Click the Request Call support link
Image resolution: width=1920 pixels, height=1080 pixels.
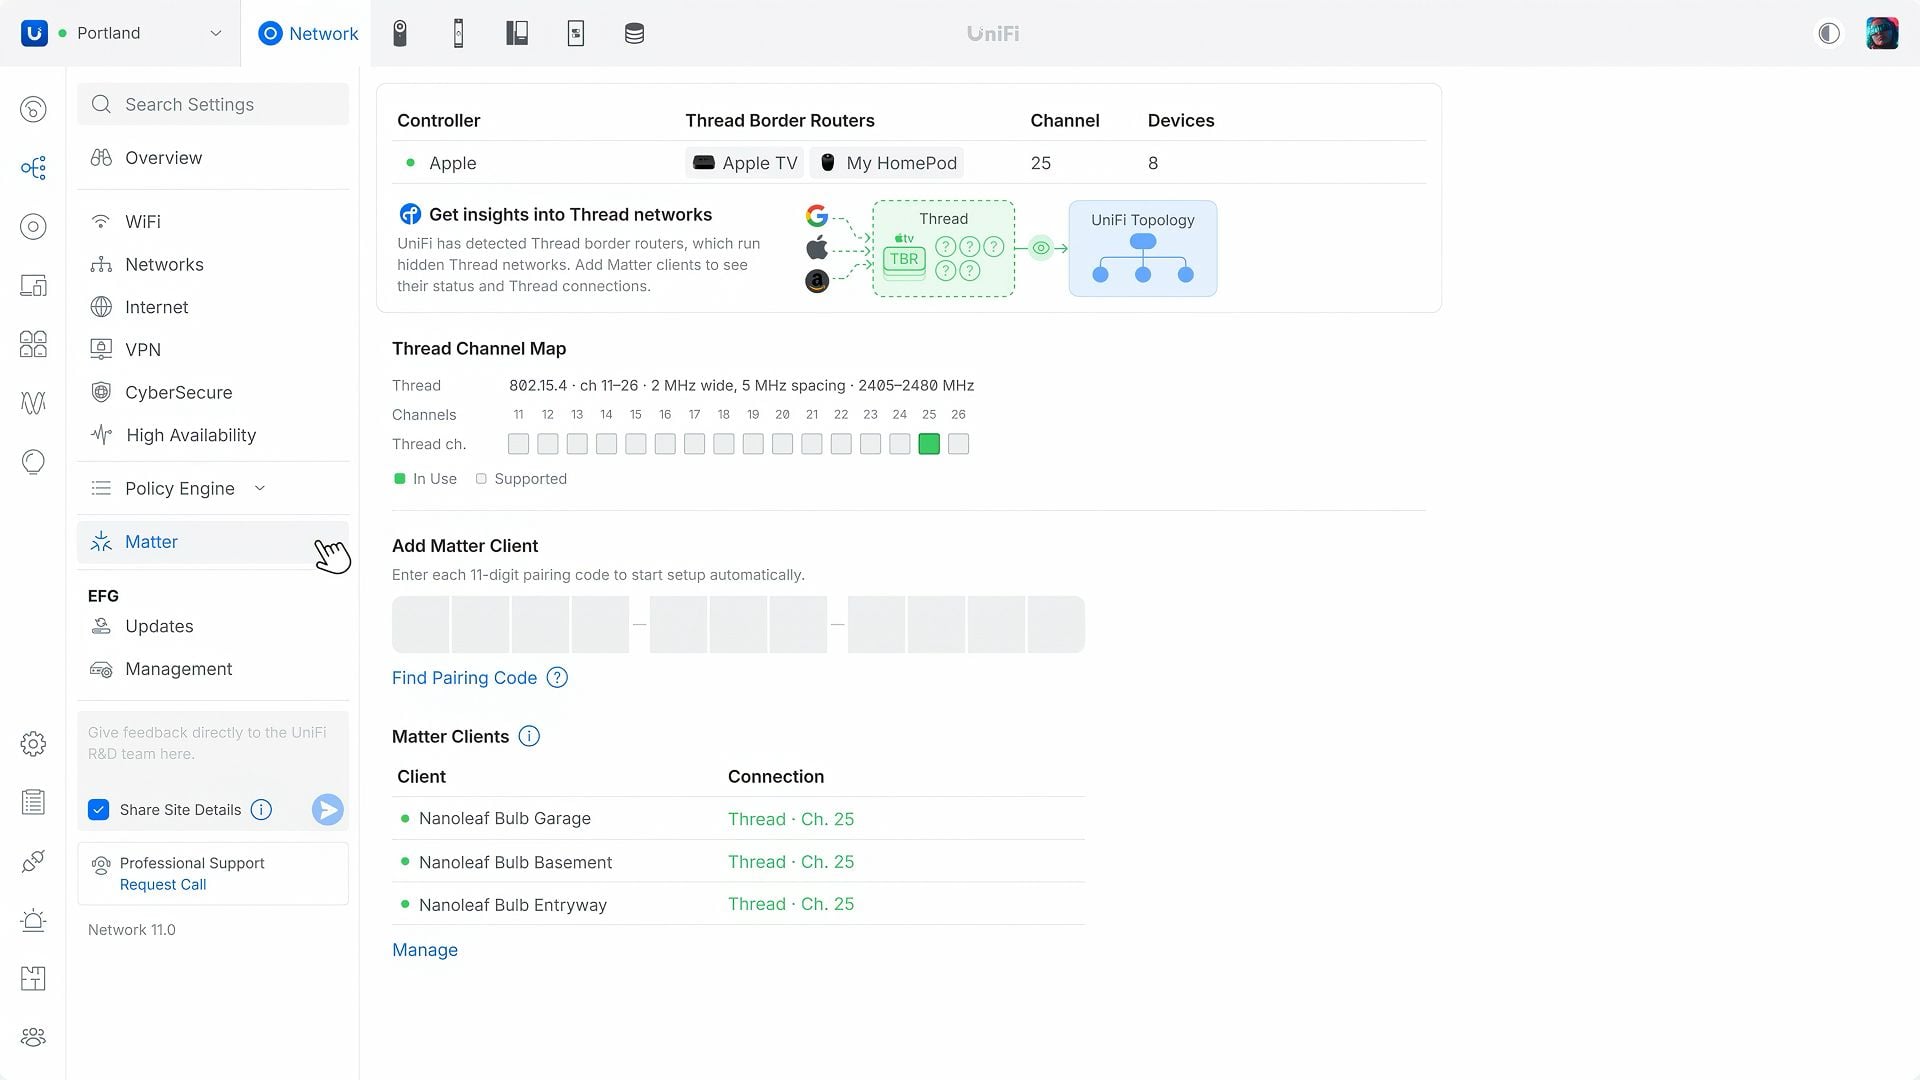point(163,885)
